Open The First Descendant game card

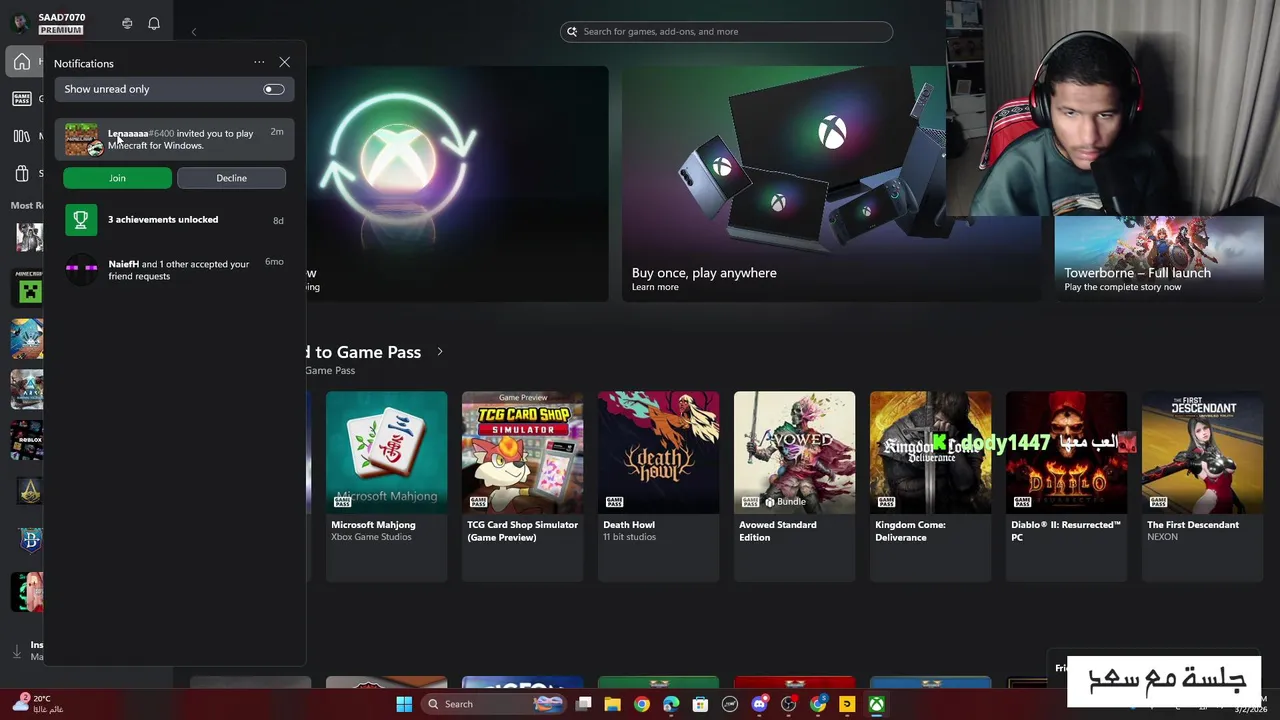pos(1202,486)
